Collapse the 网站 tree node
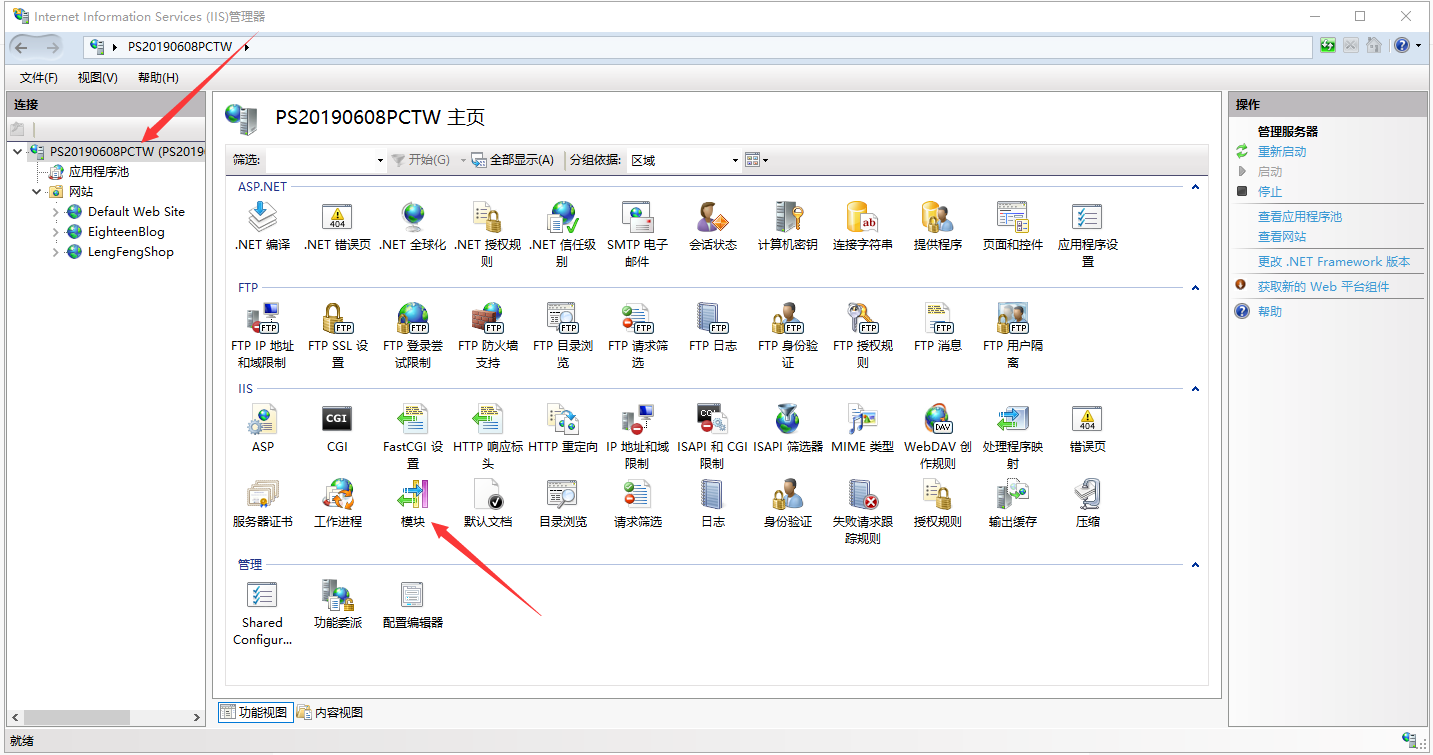 37,192
